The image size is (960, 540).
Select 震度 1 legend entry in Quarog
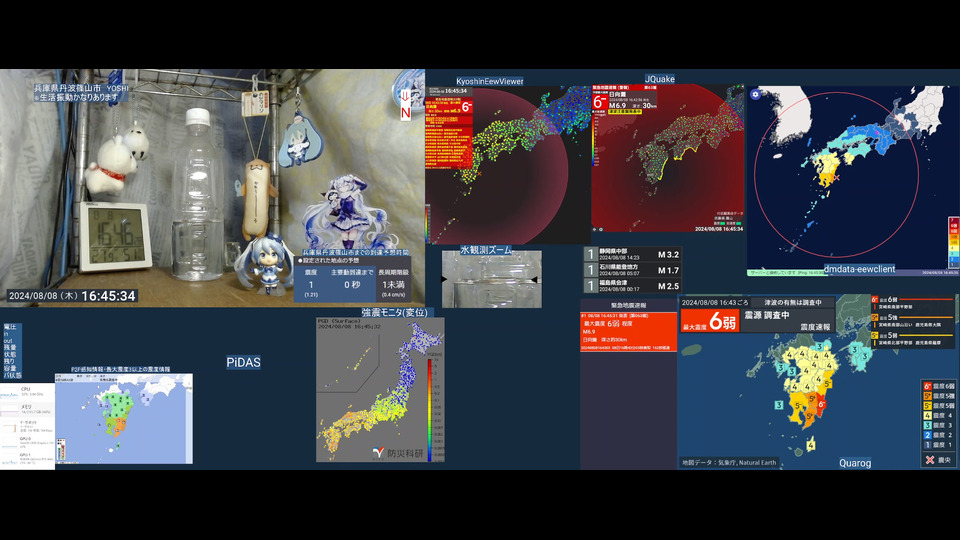pos(939,445)
